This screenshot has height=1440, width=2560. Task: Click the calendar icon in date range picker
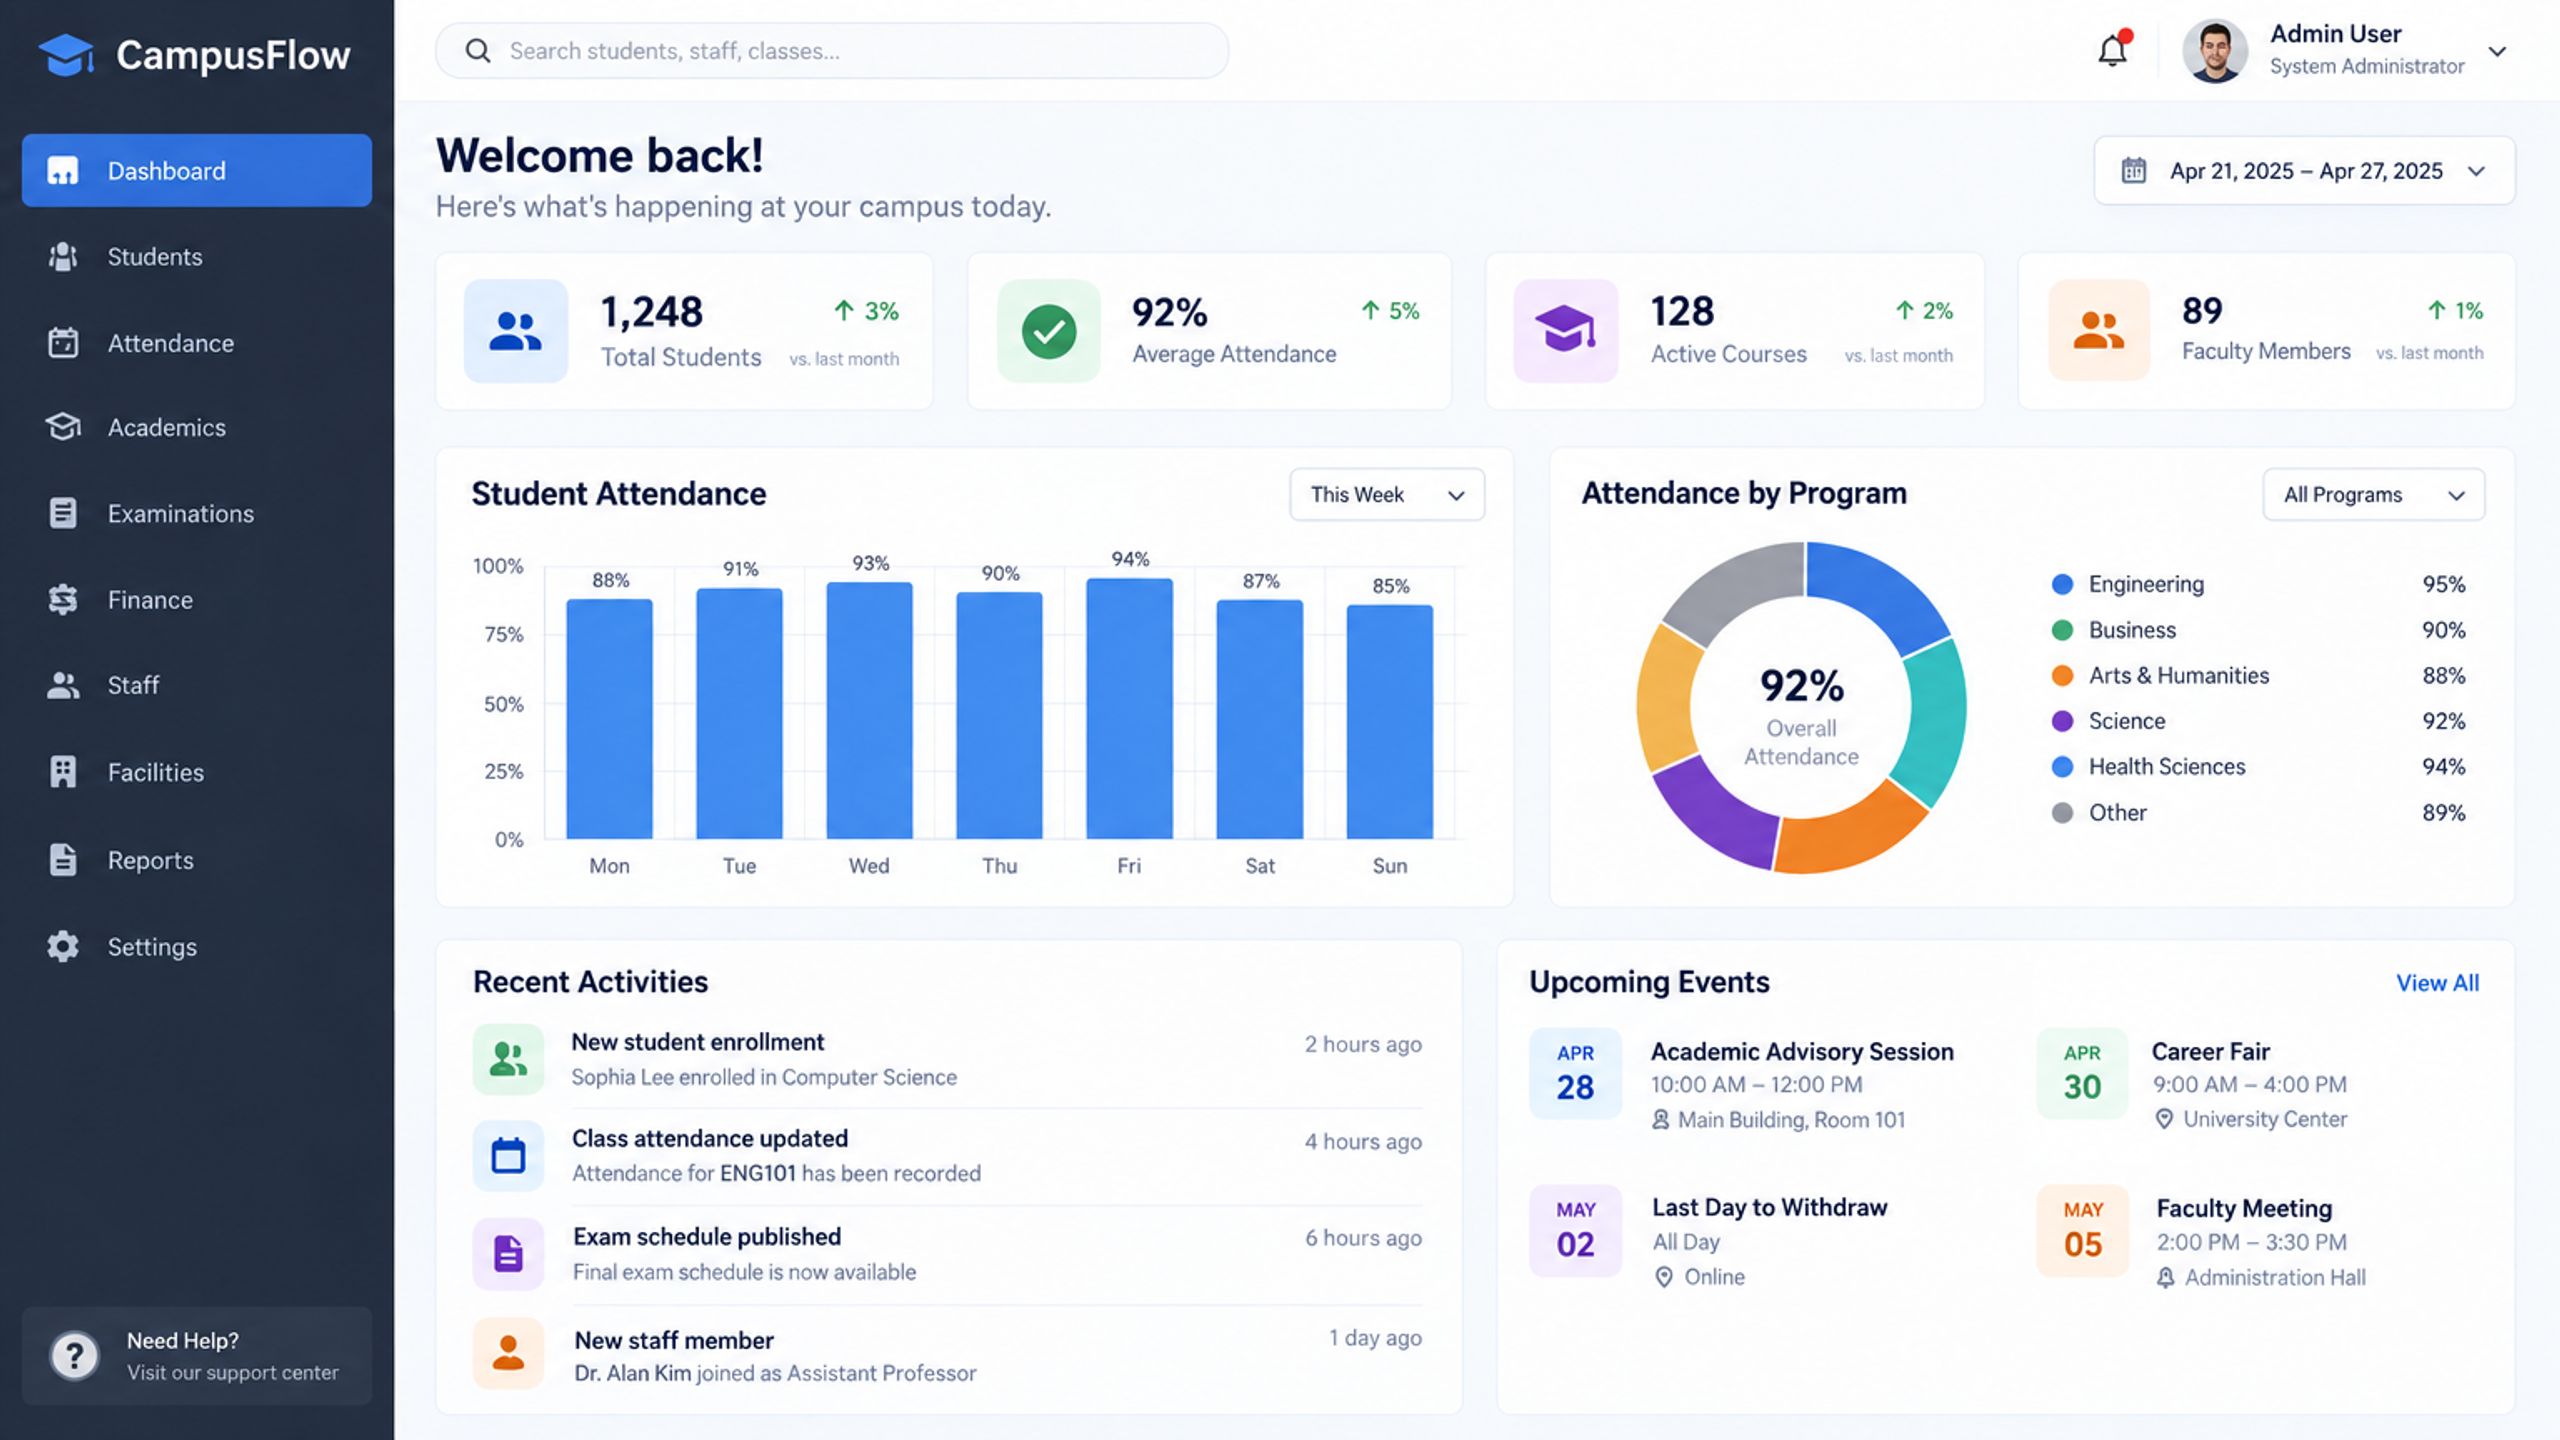(x=2133, y=171)
